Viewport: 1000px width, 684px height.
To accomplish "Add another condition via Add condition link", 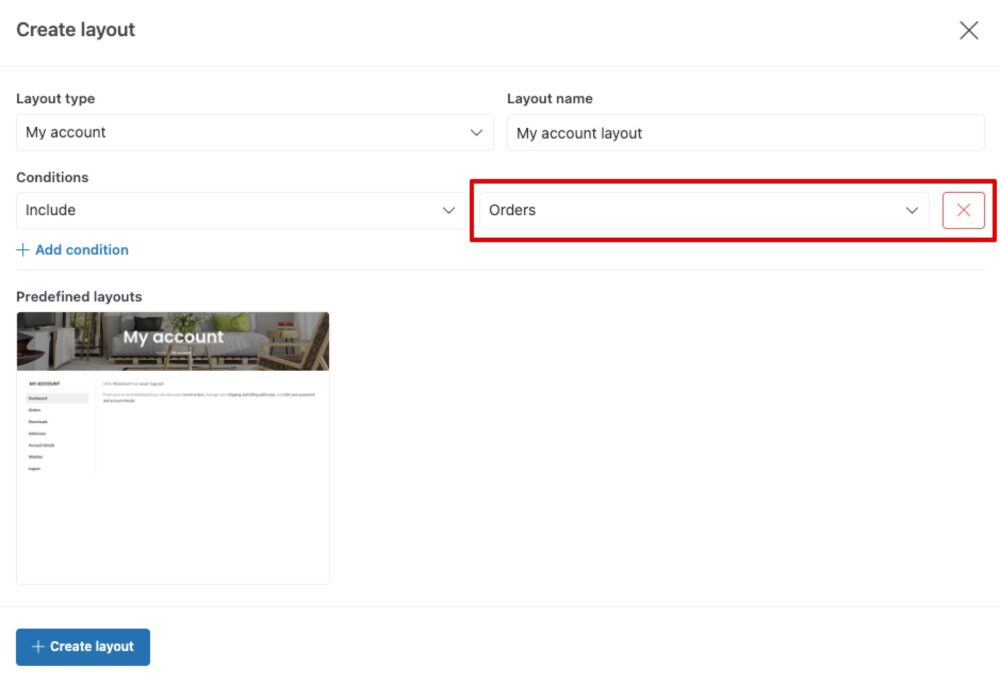I will (81, 250).
